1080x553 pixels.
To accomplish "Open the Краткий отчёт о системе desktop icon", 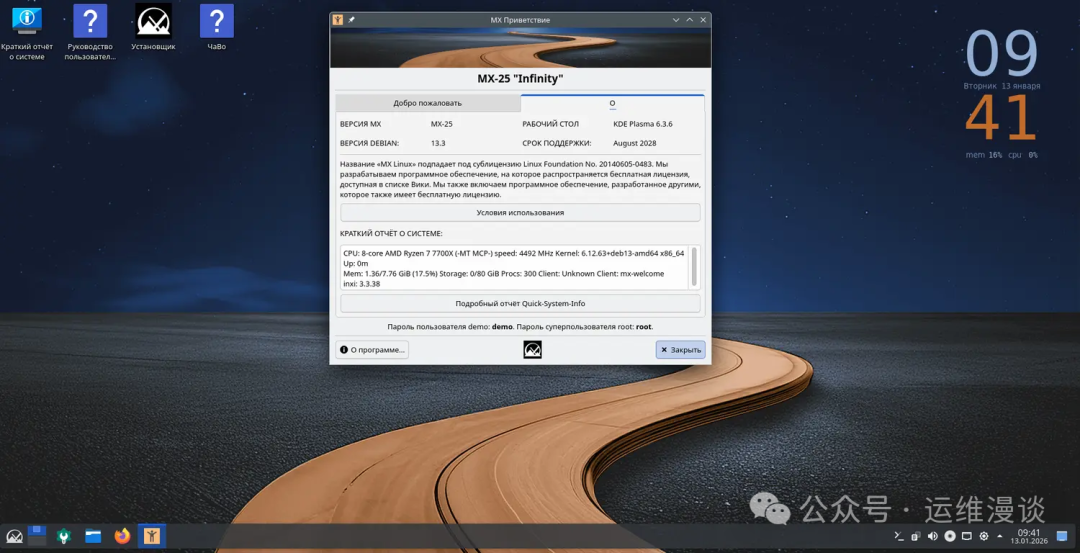I will [x=27, y=32].
